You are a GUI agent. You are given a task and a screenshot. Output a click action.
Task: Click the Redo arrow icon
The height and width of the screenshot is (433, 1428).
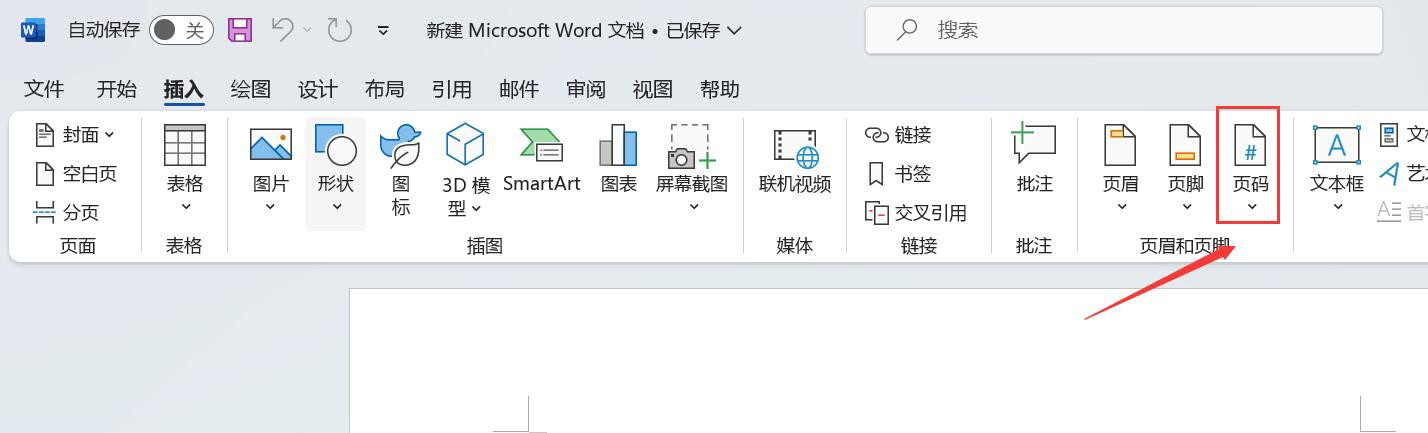(340, 30)
